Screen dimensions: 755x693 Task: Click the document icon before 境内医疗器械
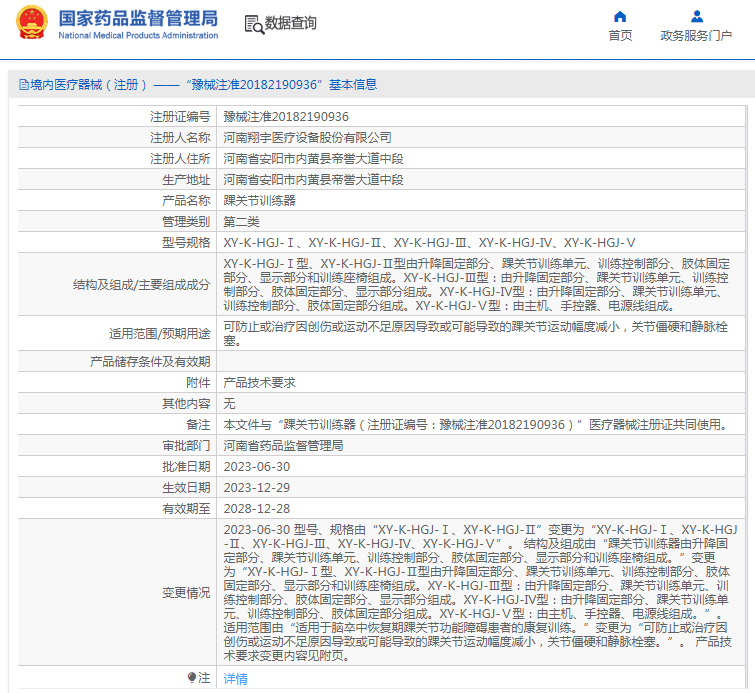pos(24,85)
